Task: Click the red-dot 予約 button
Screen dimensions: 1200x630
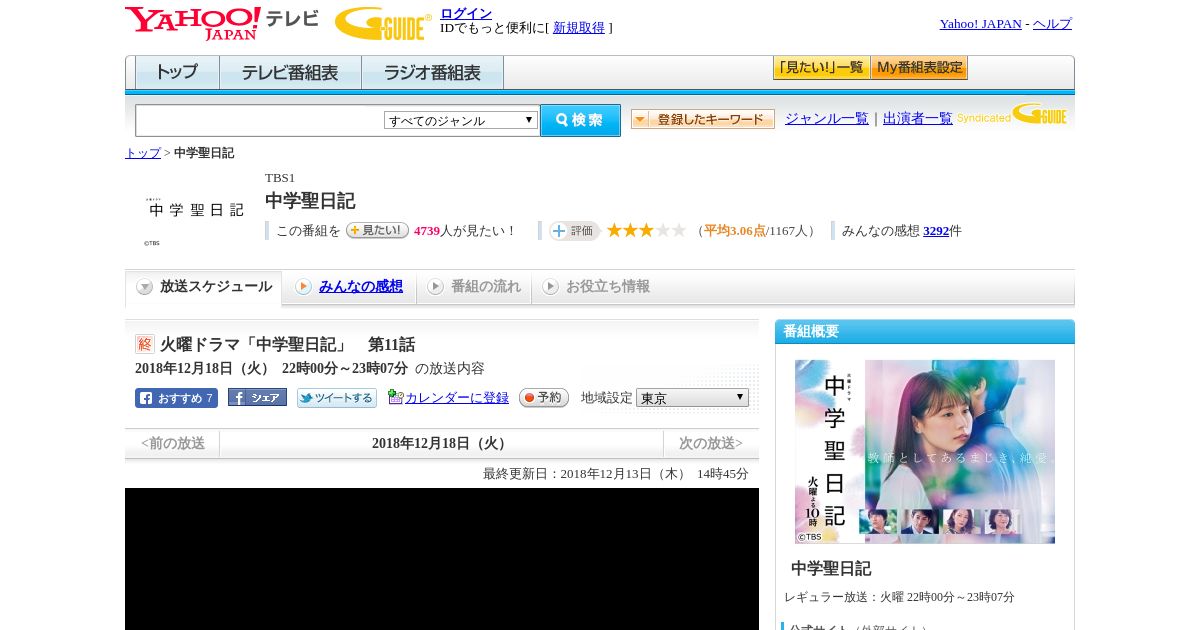Action: pyautogui.click(x=544, y=397)
